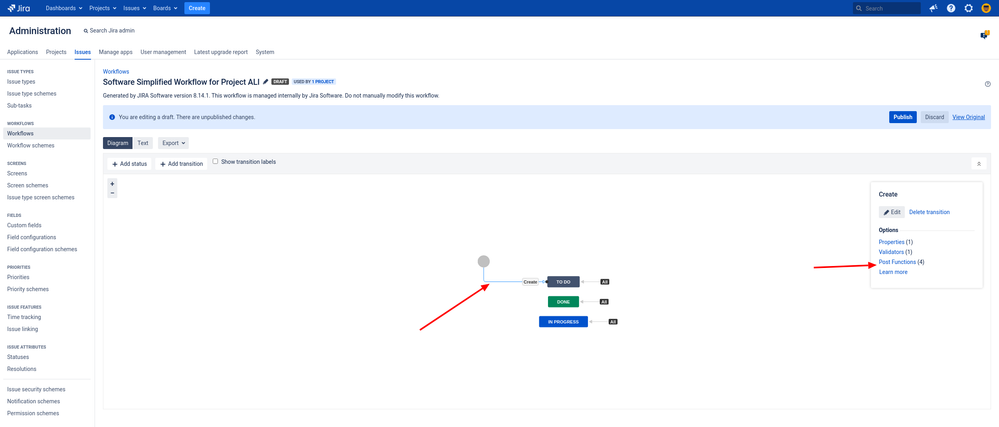Switch to Diagram view

[x=118, y=143]
